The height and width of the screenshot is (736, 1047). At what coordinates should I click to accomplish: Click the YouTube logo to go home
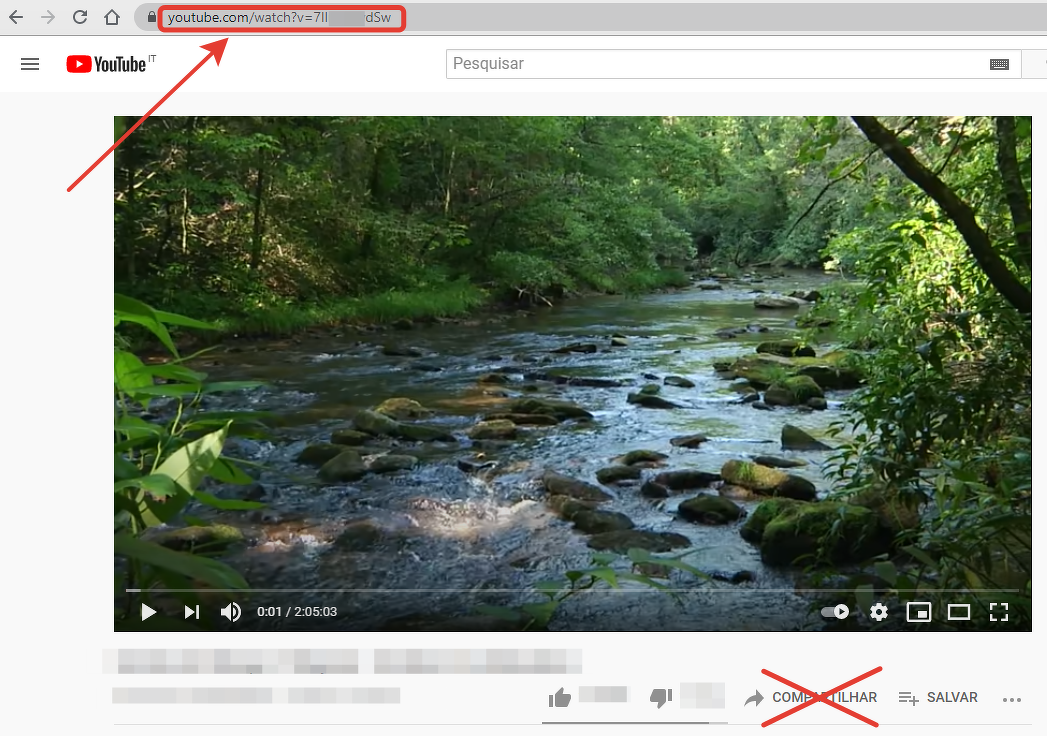click(x=108, y=64)
